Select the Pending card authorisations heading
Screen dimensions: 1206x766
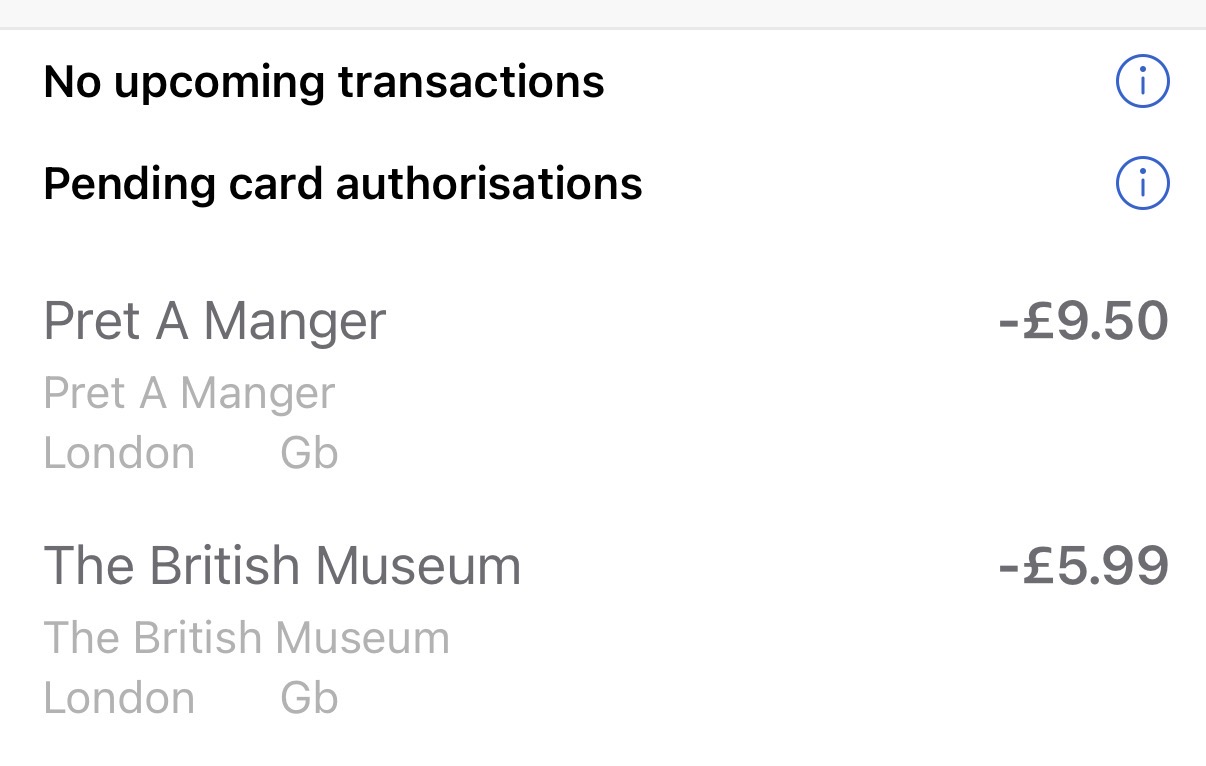point(343,184)
